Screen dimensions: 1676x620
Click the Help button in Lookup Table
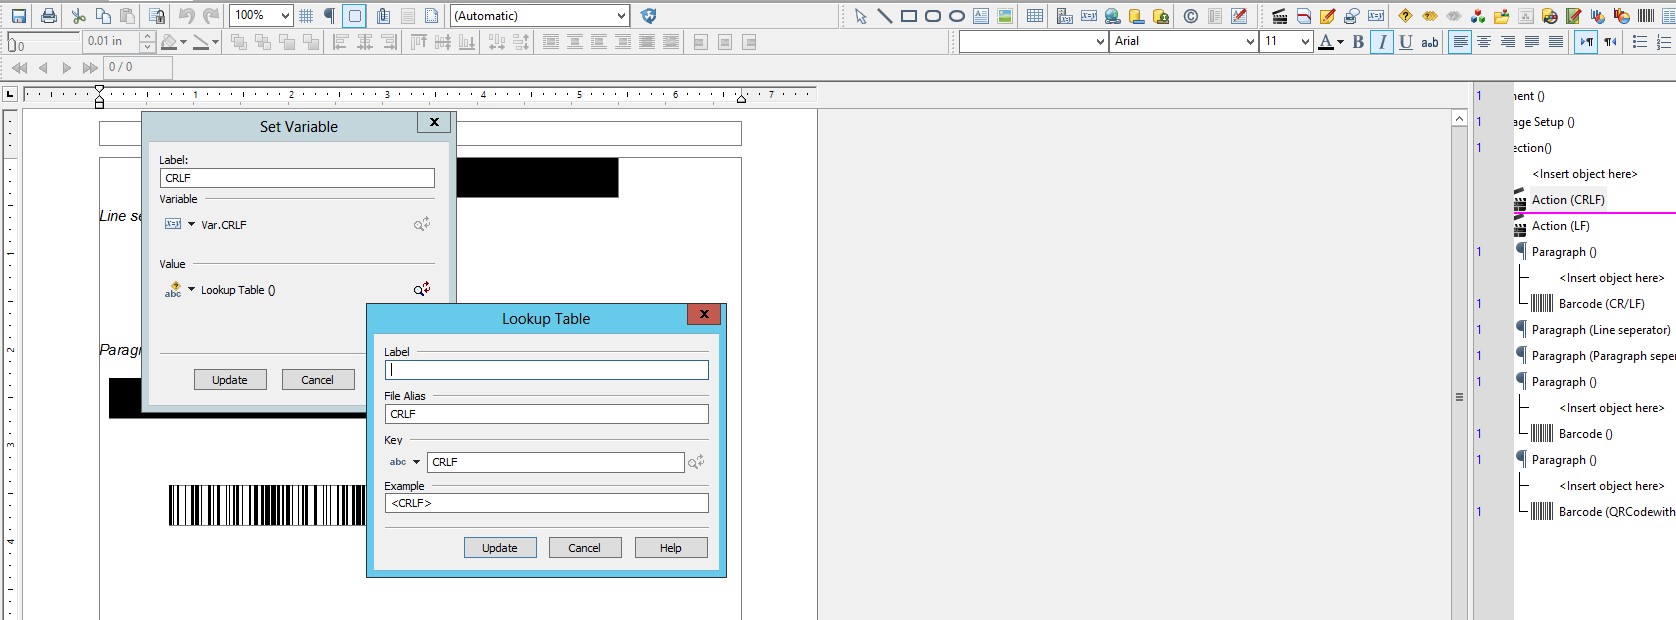tap(670, 548)
